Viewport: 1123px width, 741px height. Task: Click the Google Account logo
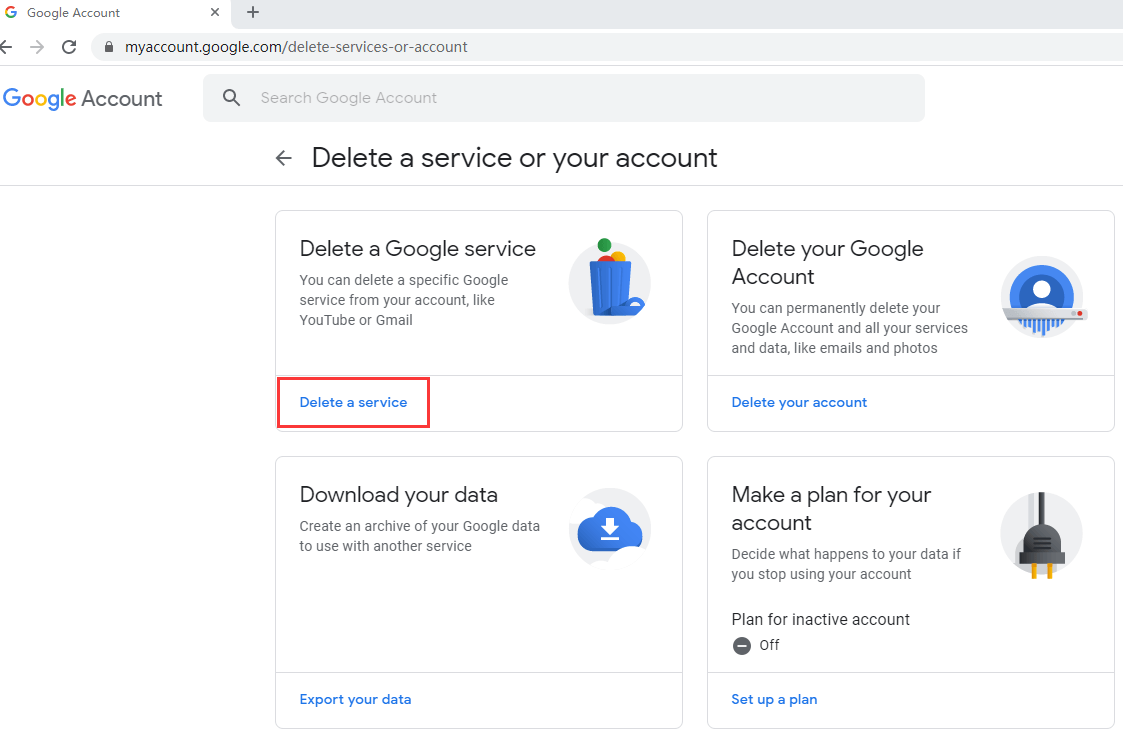[x=83, y=98]
